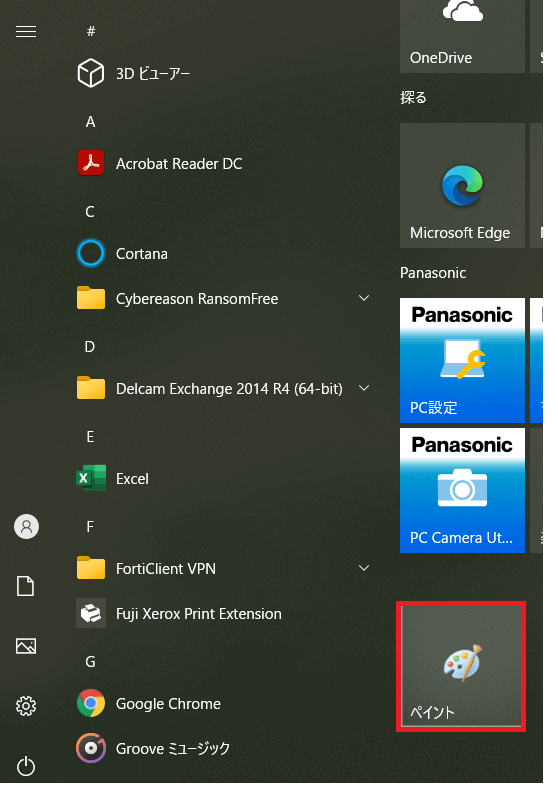Open Fuji Xerox Print Extension

pyautogui.click(x=223, y=613)
